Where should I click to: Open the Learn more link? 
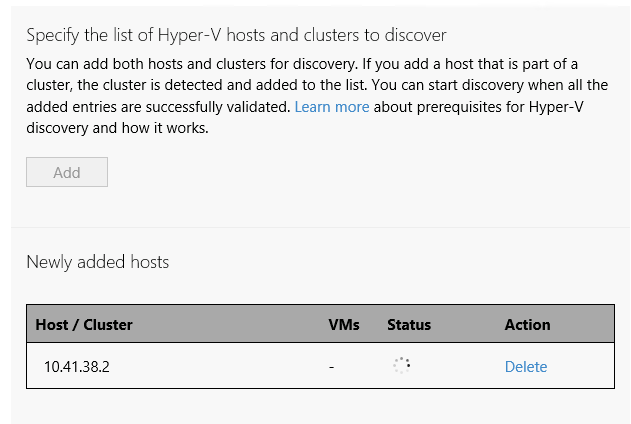[332, 107]
